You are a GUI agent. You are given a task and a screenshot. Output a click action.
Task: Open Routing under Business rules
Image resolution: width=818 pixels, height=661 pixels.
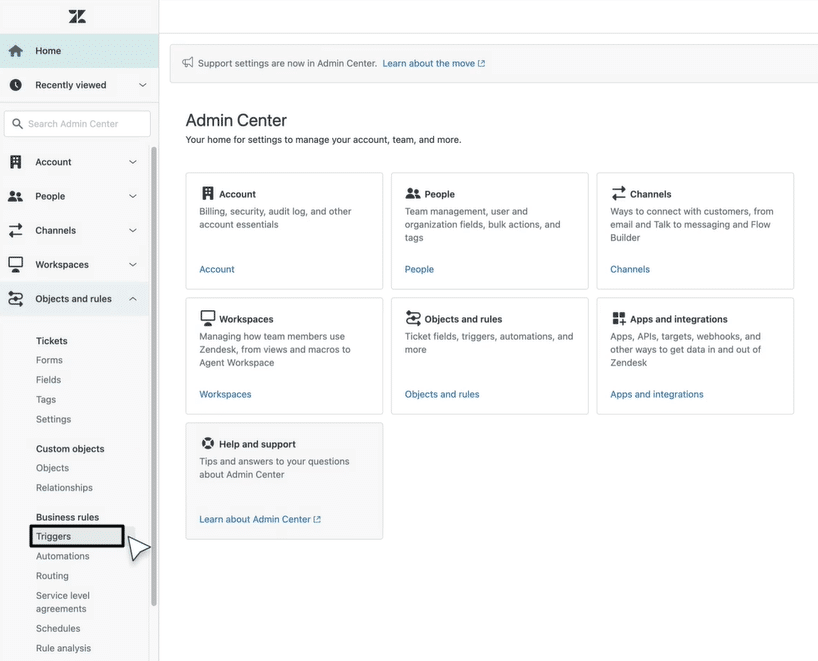pyautogui.click(x=52, y=576)
